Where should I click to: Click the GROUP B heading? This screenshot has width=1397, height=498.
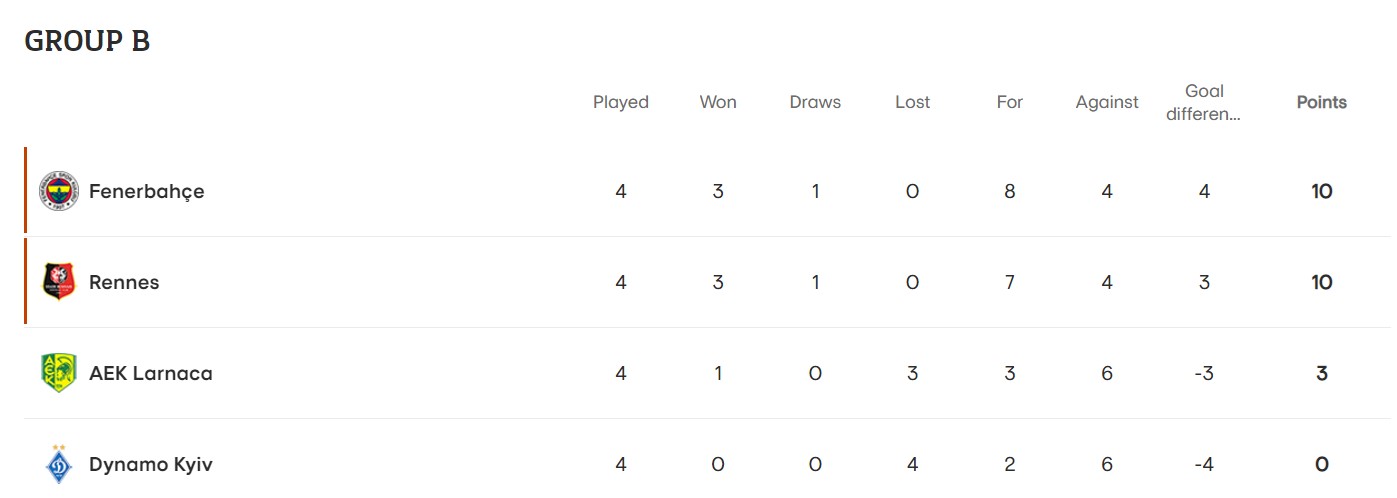click(87, 41)
